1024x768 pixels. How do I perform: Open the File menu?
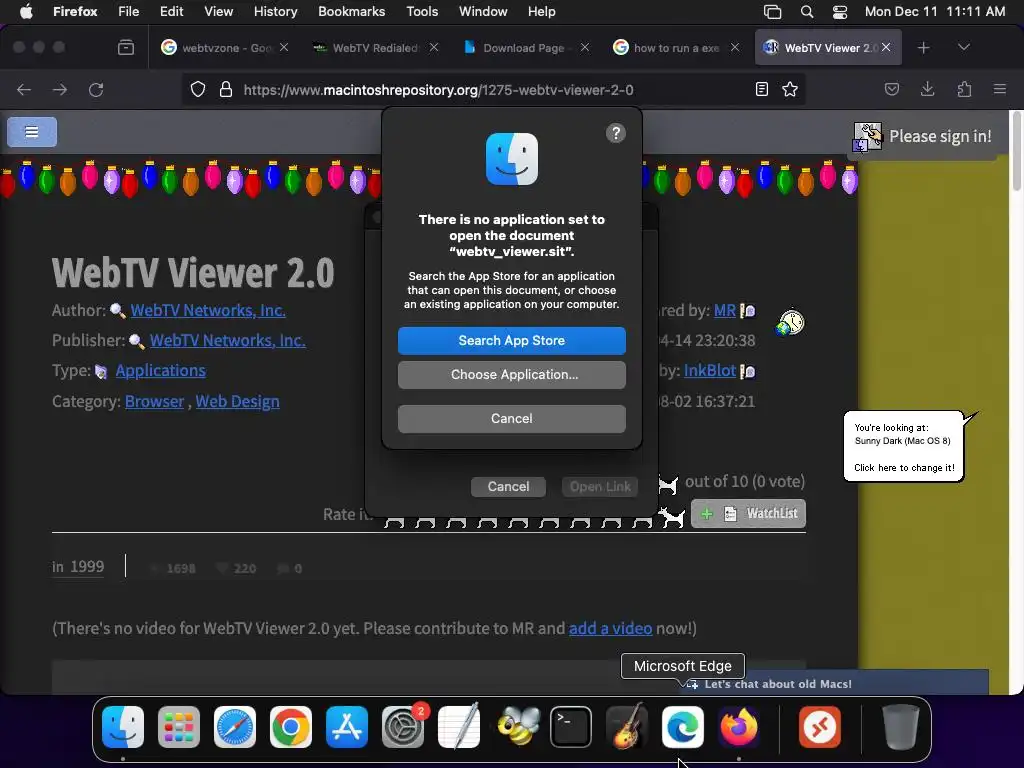129,12
